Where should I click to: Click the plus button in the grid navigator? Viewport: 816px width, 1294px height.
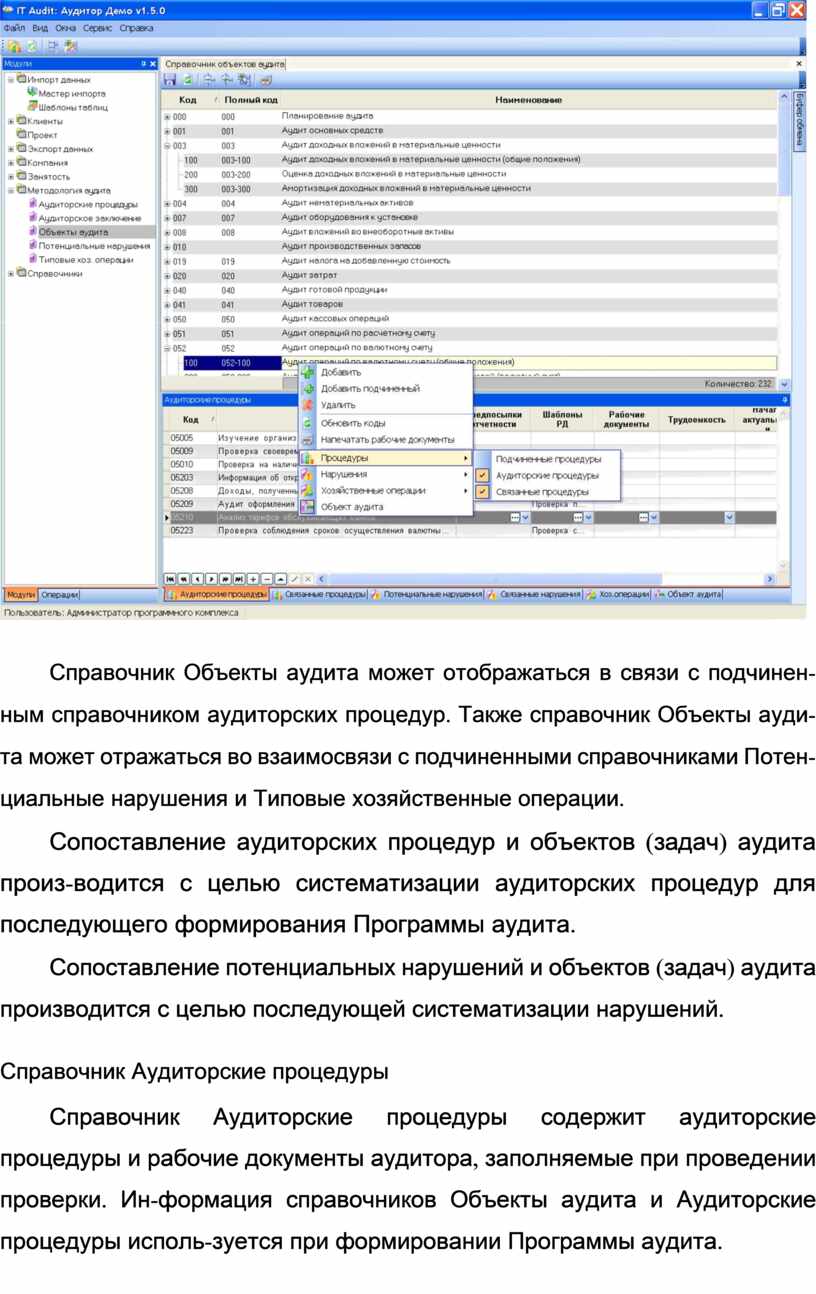pos(253,578)
